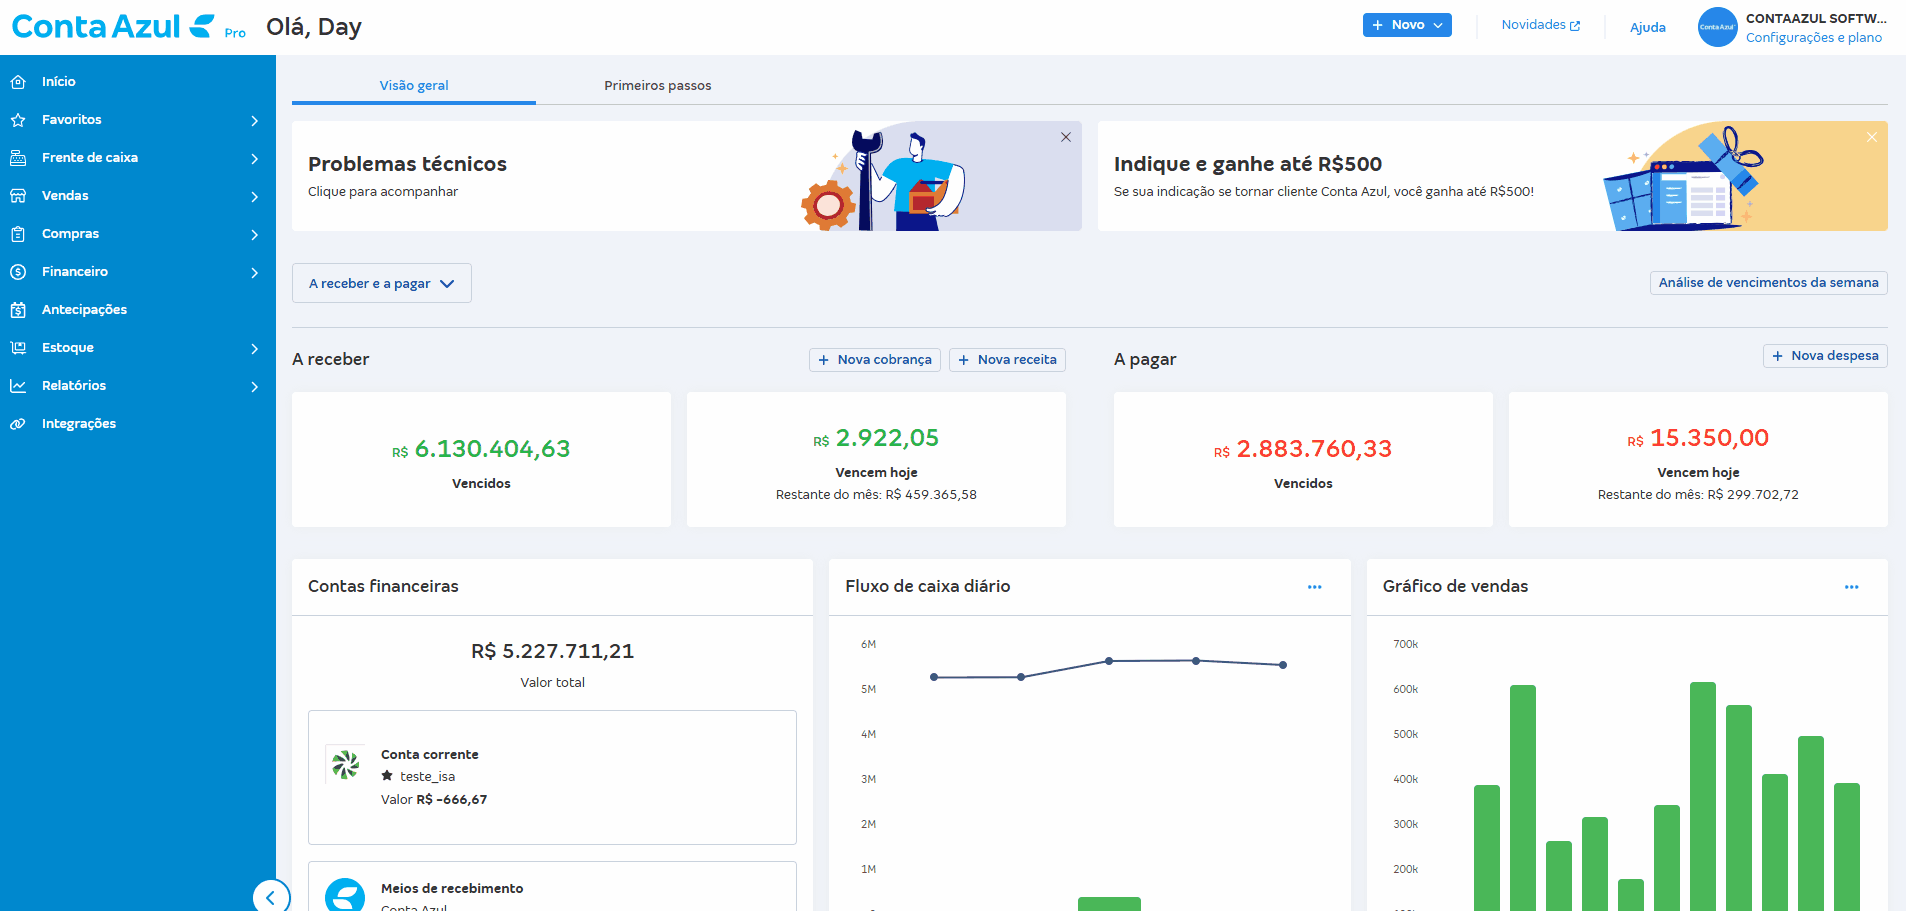This screenshot has height=911, width=1906.
Task: Open the R$ 2.883.760,33 Vencidos card
Action: (x=1303, y=460)
